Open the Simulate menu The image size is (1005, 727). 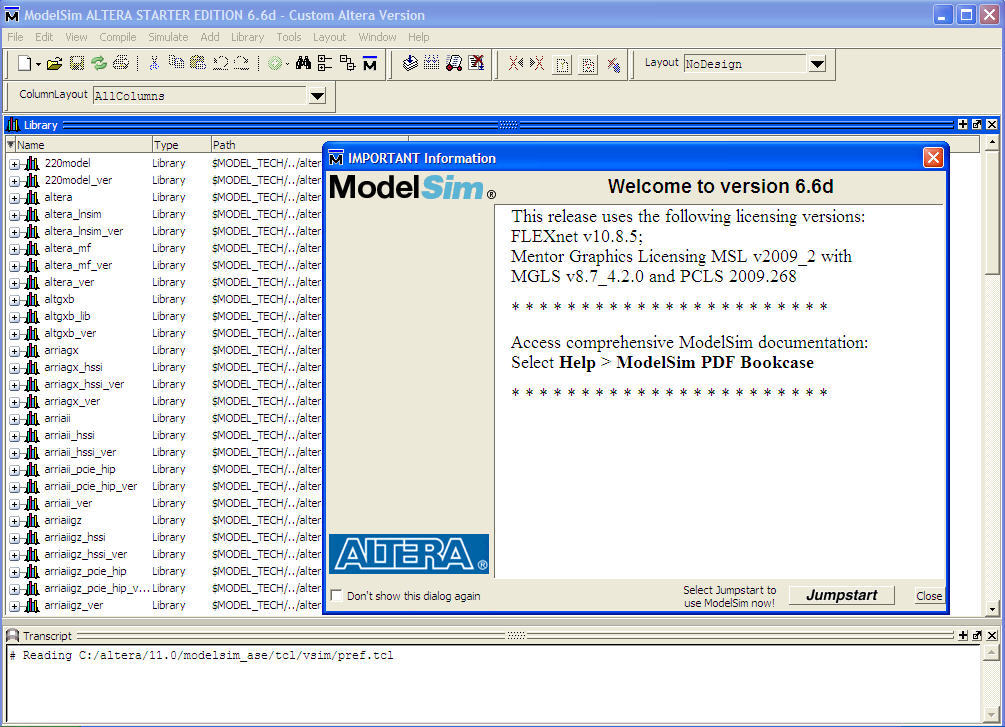pyautogui.click(x=168, y=37)
